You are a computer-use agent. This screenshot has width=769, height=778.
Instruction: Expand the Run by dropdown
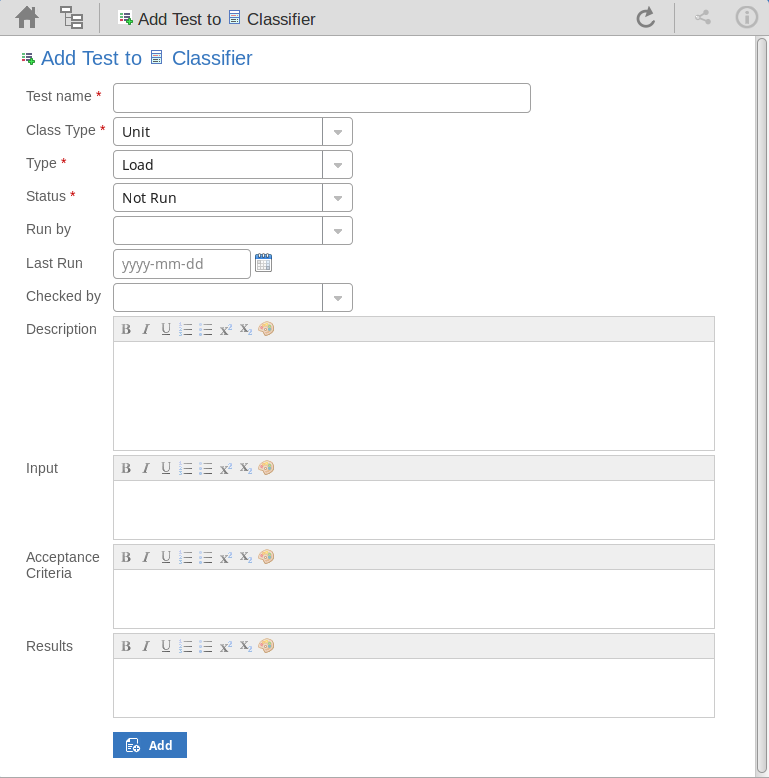[x=337, y=231]
